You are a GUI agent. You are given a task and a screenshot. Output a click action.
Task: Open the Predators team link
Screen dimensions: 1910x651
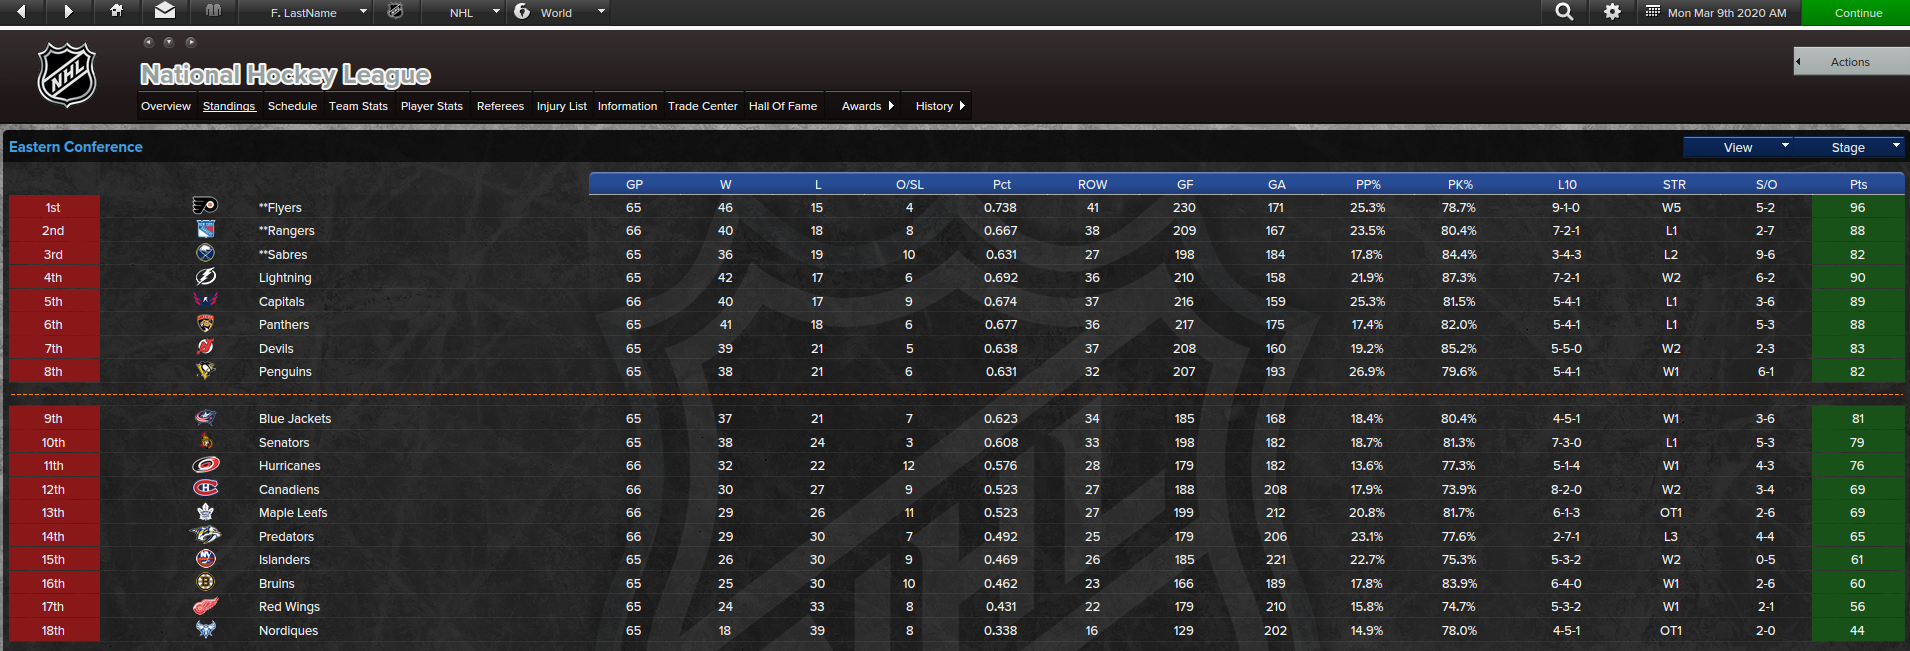click(286, 536)
